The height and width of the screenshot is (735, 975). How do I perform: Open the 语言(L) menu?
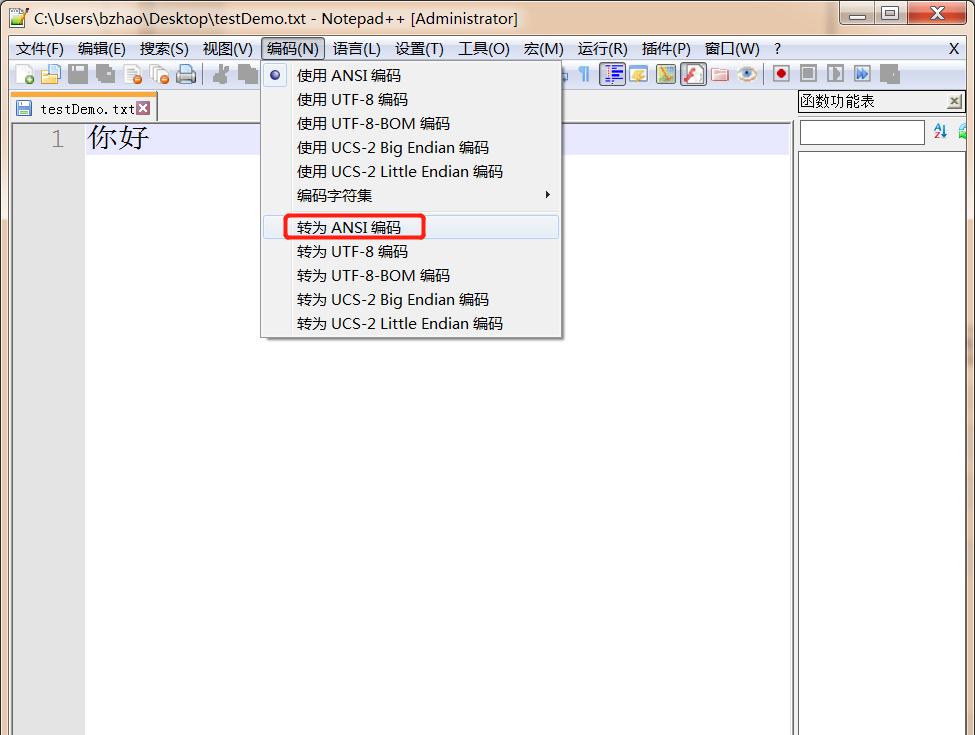pyautogui.click(x=356, y=49)
